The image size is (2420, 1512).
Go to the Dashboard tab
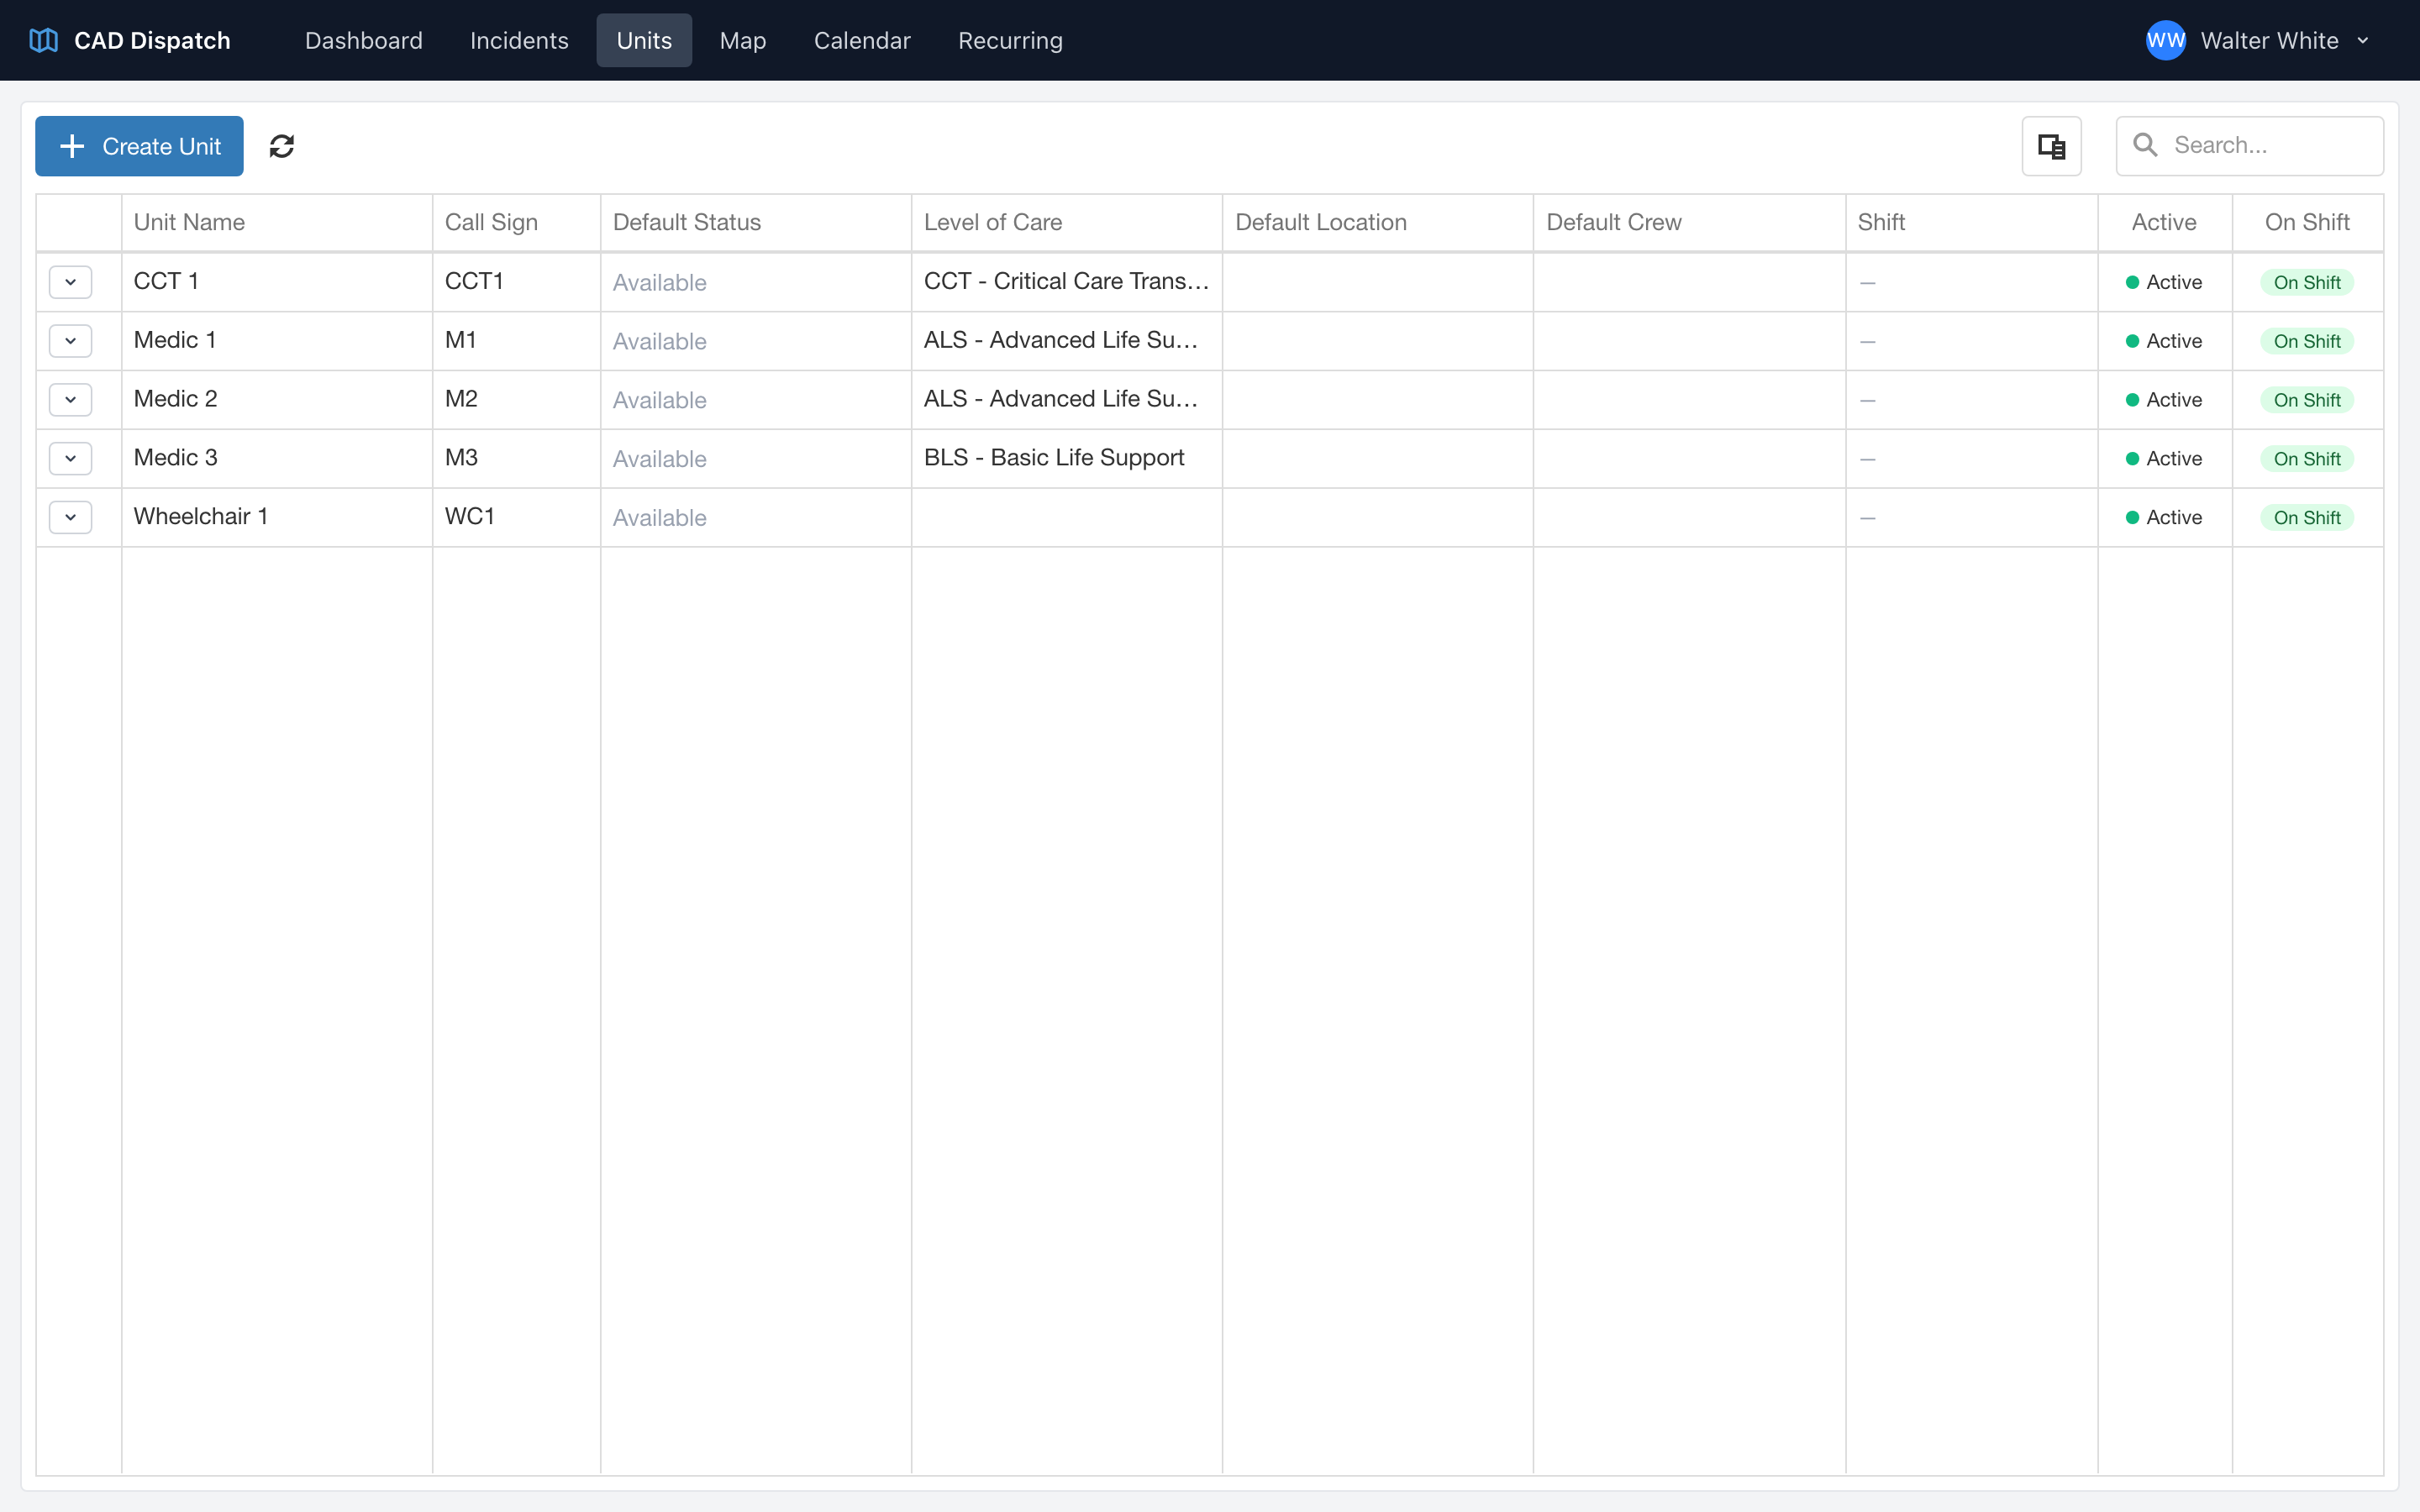(x=364, y=41)
